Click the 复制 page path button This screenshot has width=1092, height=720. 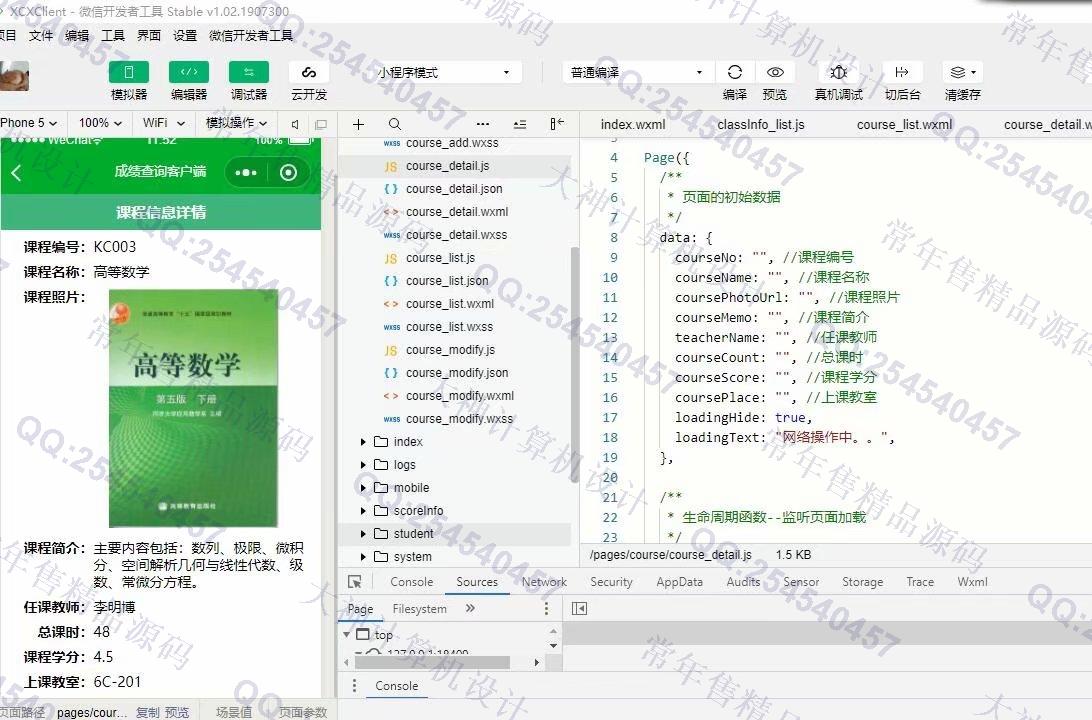coord(148,712)
